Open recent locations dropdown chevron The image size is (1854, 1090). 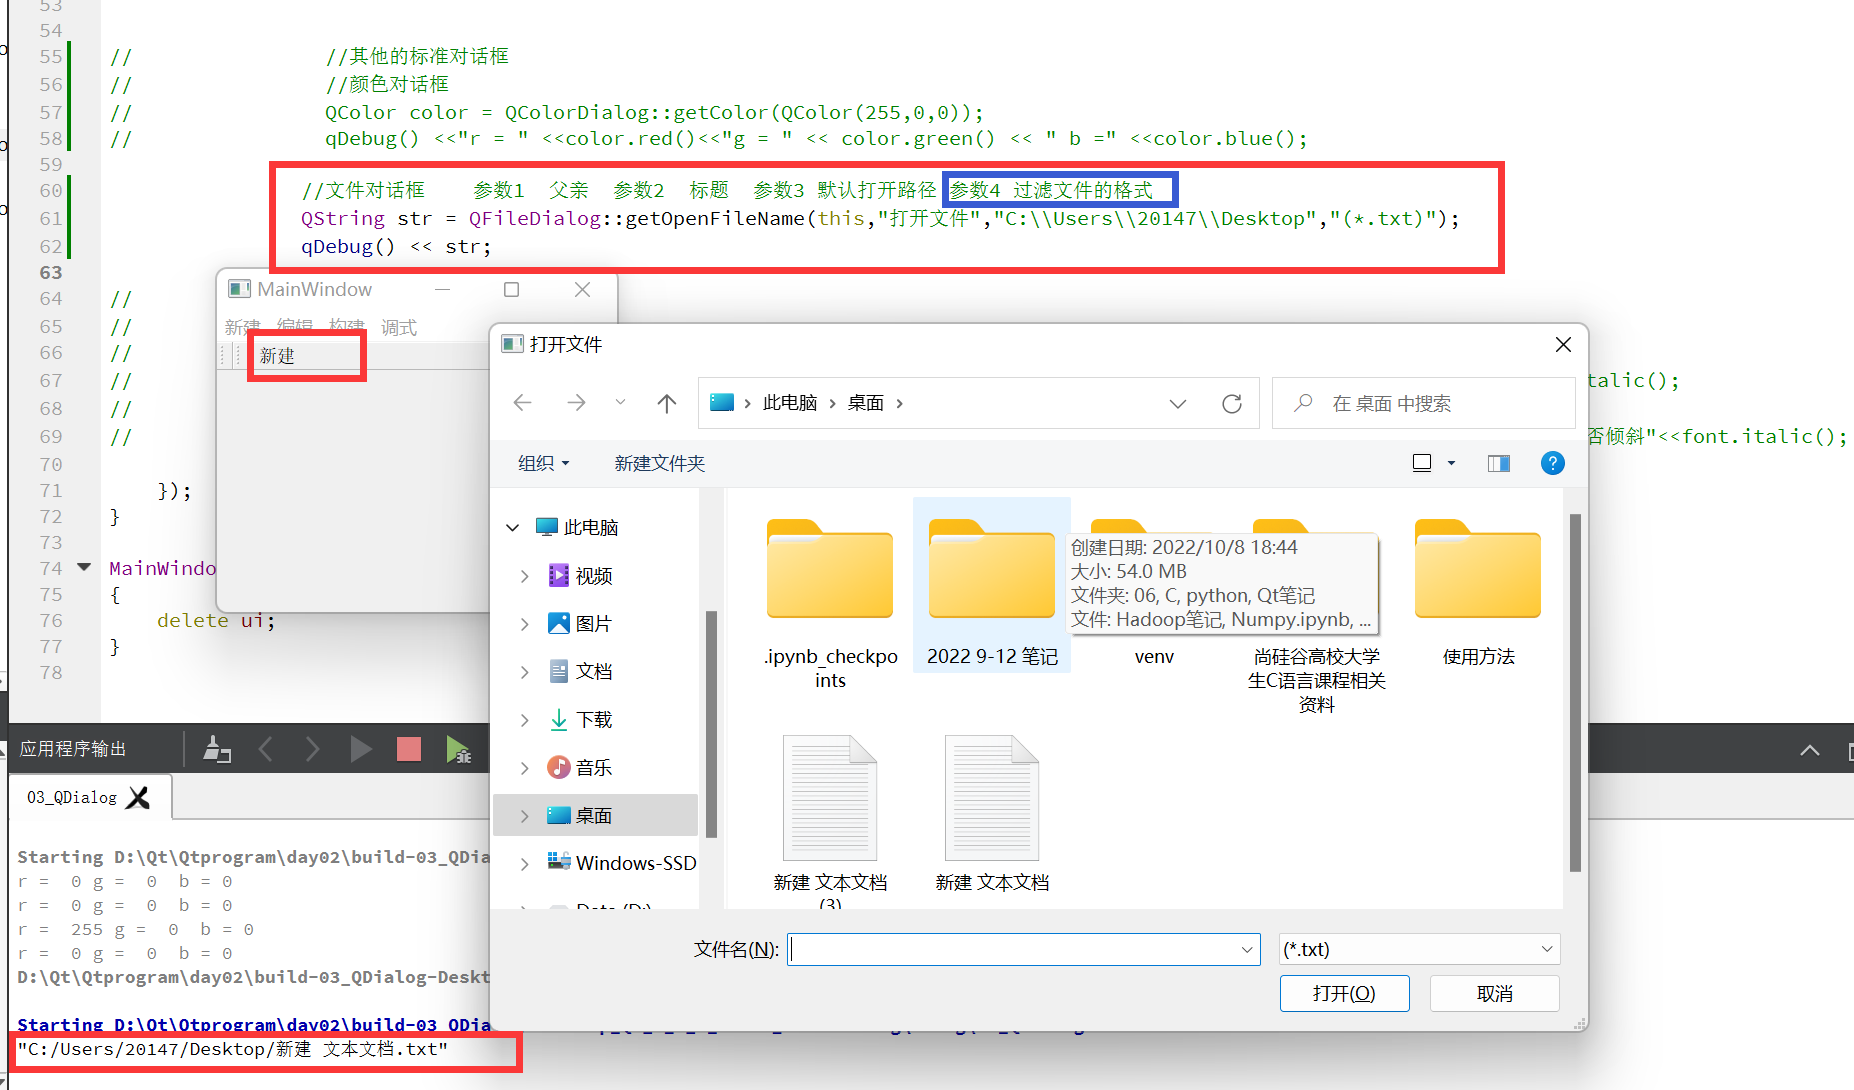[x=621, y=403]
